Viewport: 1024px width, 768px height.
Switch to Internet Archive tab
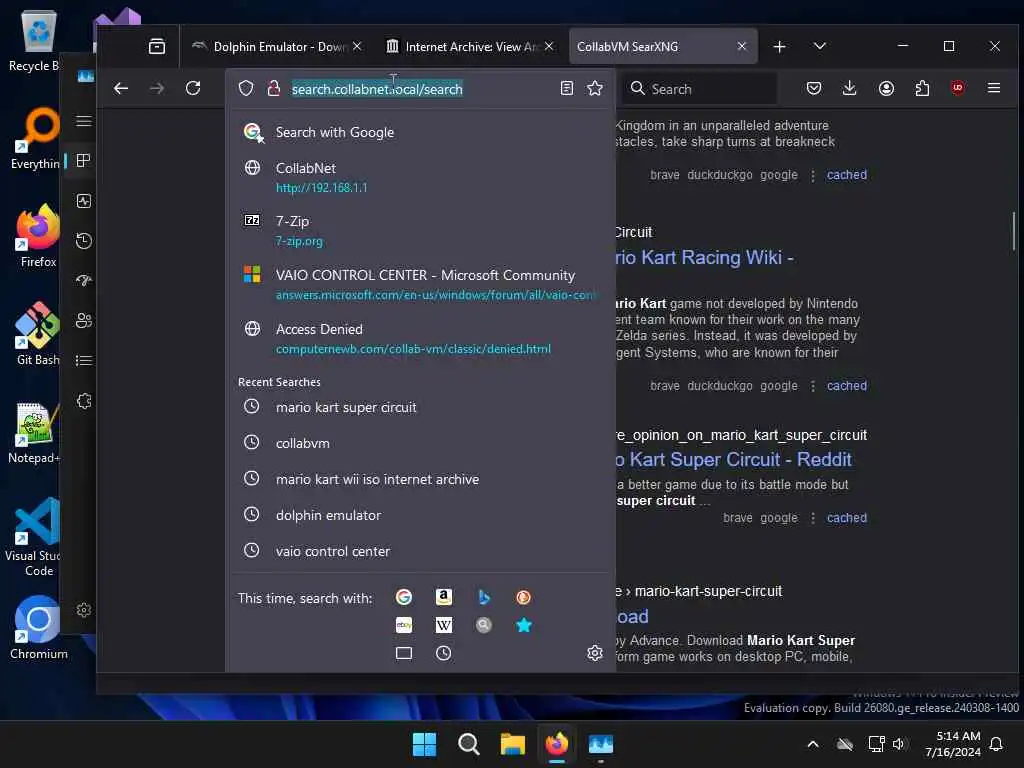coord(469,46)
